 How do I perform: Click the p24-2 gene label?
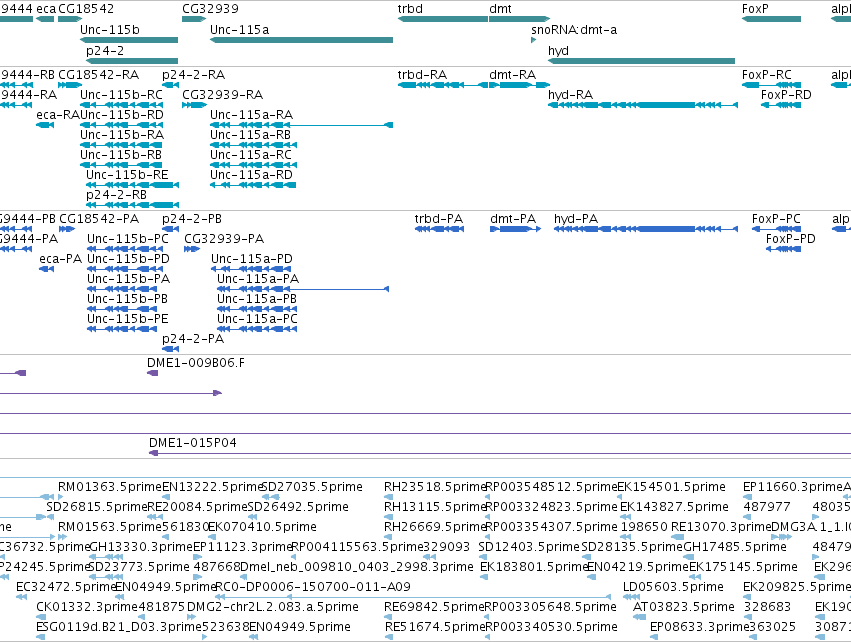click(105, 51)
